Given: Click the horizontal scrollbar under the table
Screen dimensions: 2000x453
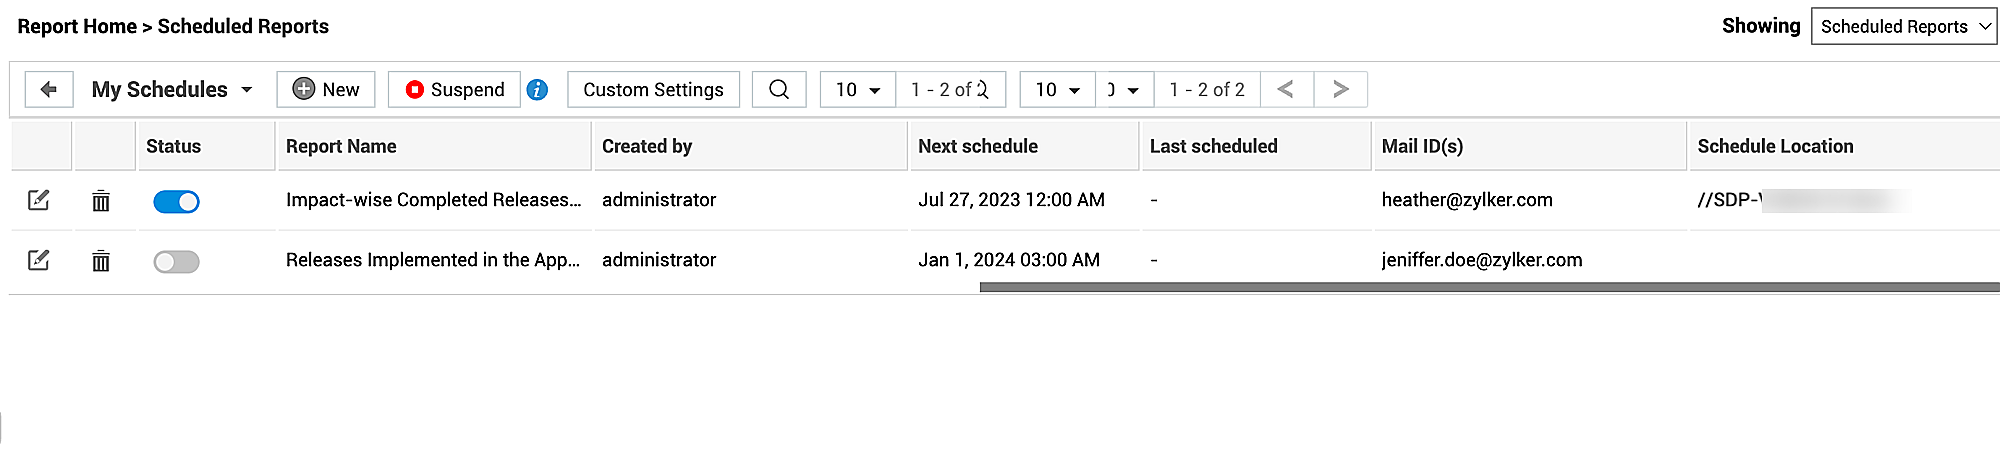Looking at the screenshot, I should pyautogui.click(x=1488, y=287).
